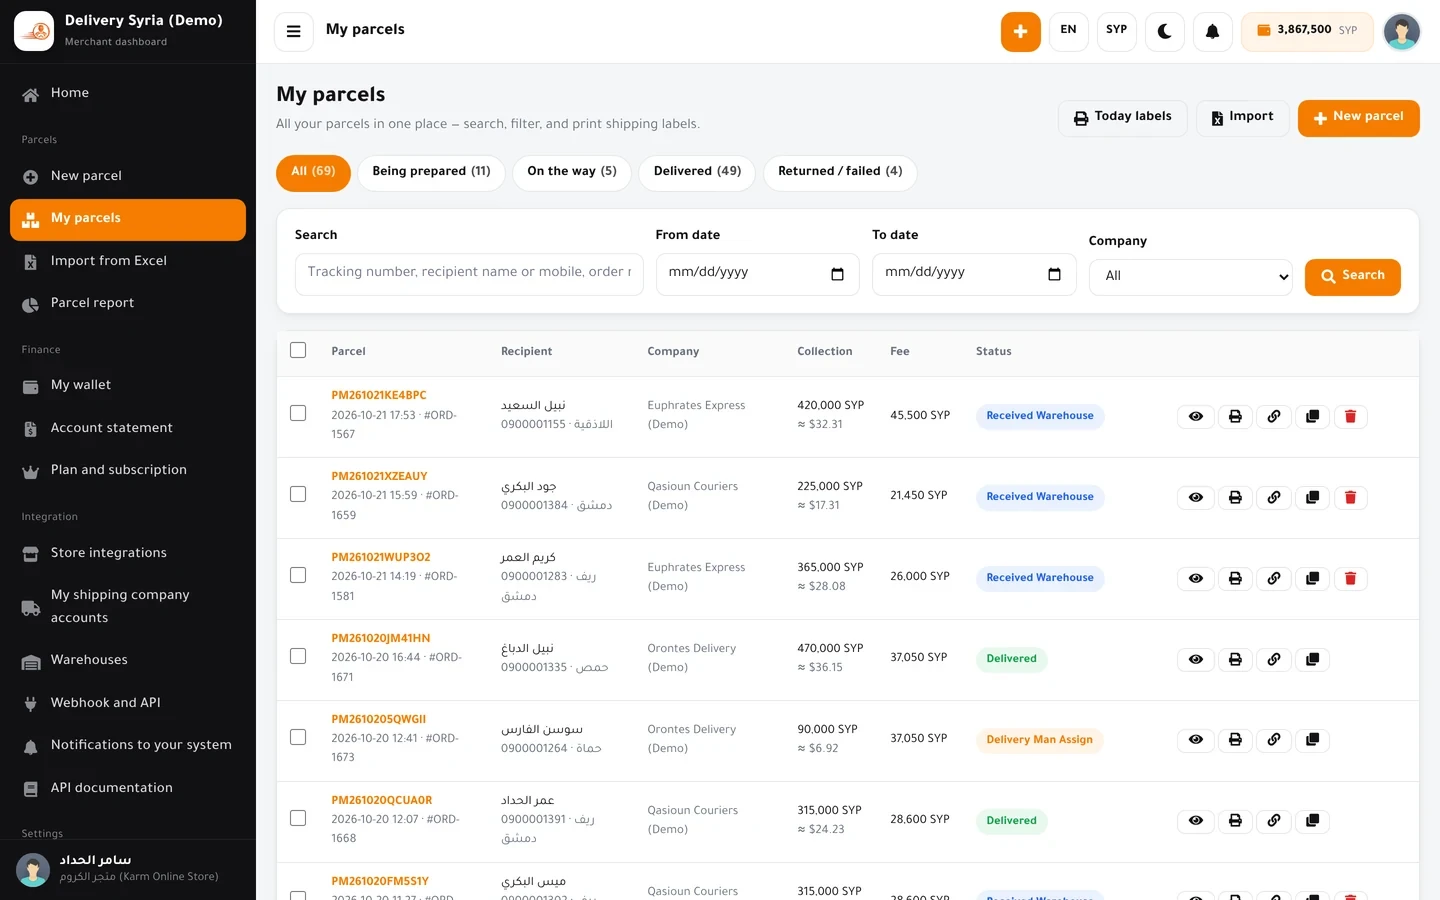Image resolution: width=1440 pixels, height=900 pixels.
Task: Open tracking link PM261020JM41HN
Action: (381, 638)
